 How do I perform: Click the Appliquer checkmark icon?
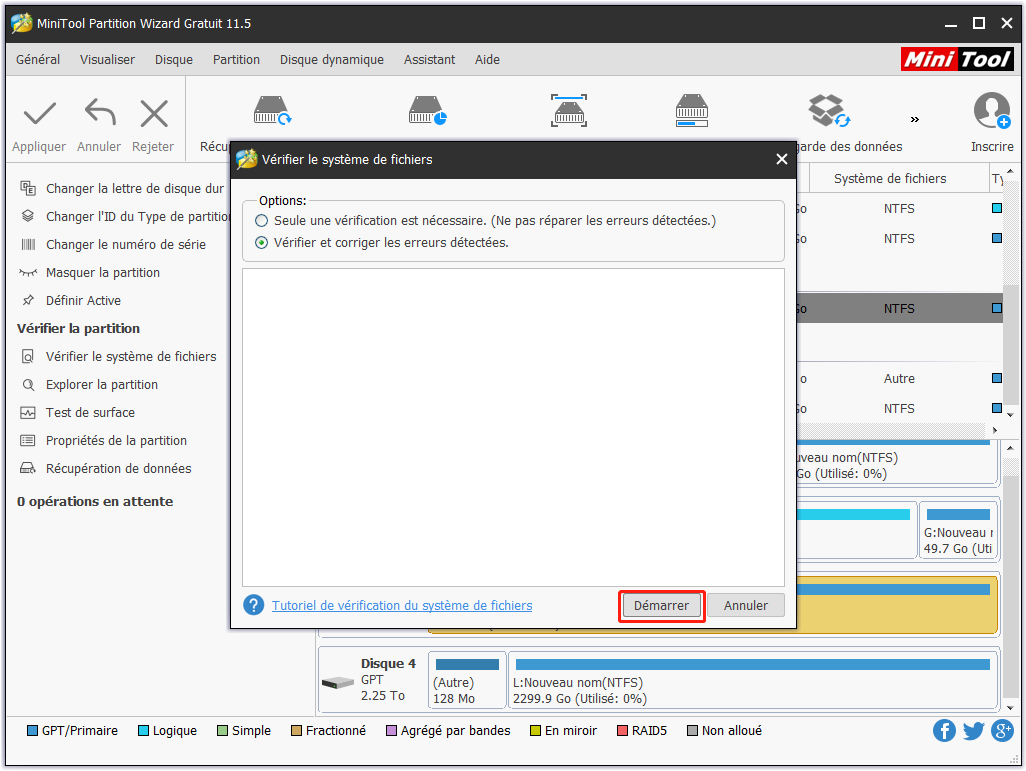39,114
